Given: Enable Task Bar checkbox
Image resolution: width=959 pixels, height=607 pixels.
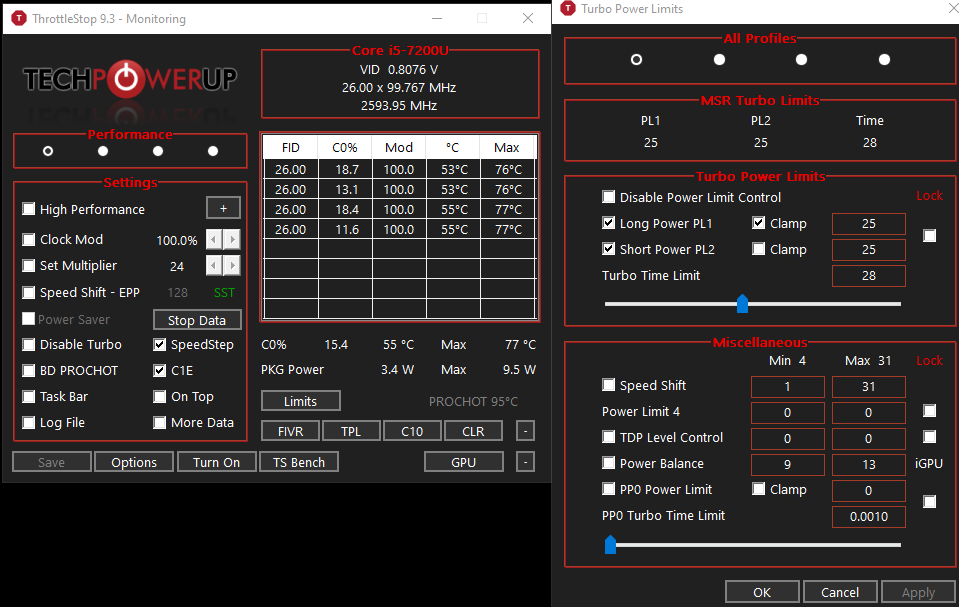Looking at the screenshot, I should point(29,397).
